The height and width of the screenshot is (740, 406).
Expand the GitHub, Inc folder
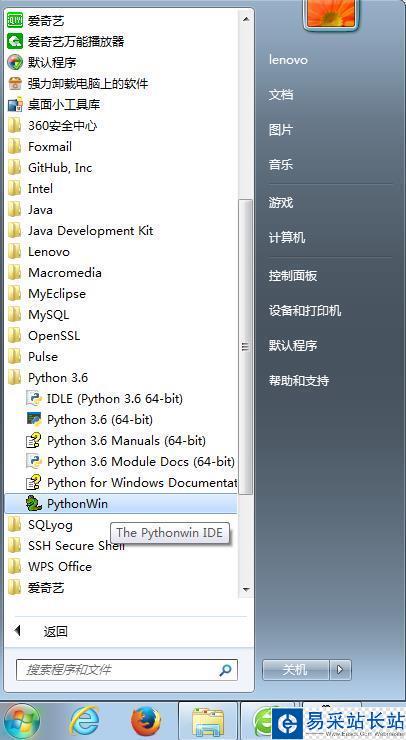pos(50,168)
